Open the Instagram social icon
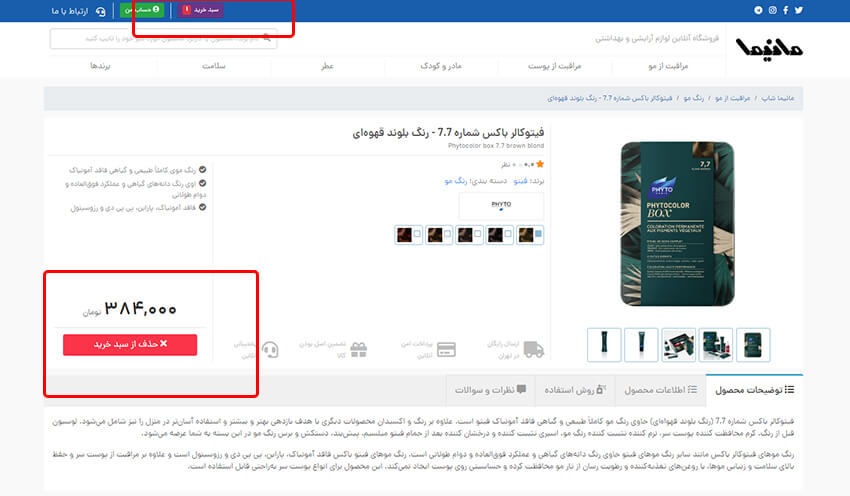This screenshot has width=850, height=496. pos(772,10)
